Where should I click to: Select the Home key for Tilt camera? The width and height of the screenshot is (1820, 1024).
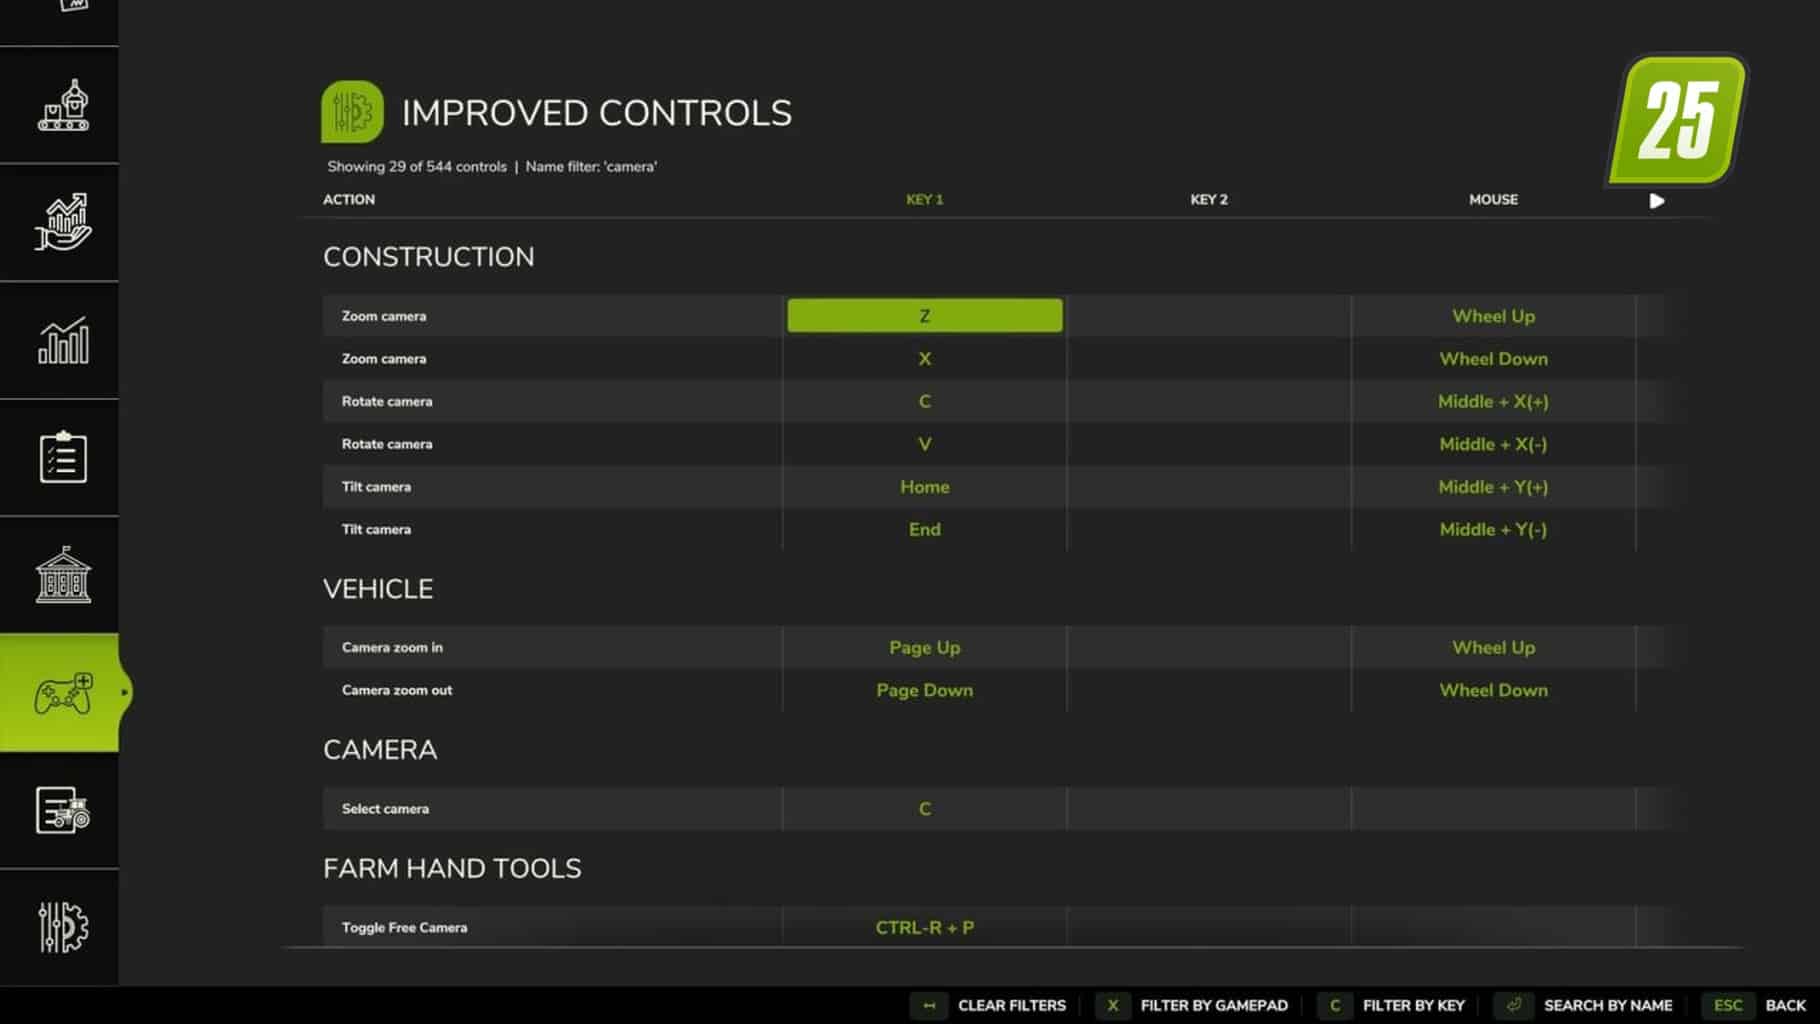pyautogui.click(x=925, y=487)
